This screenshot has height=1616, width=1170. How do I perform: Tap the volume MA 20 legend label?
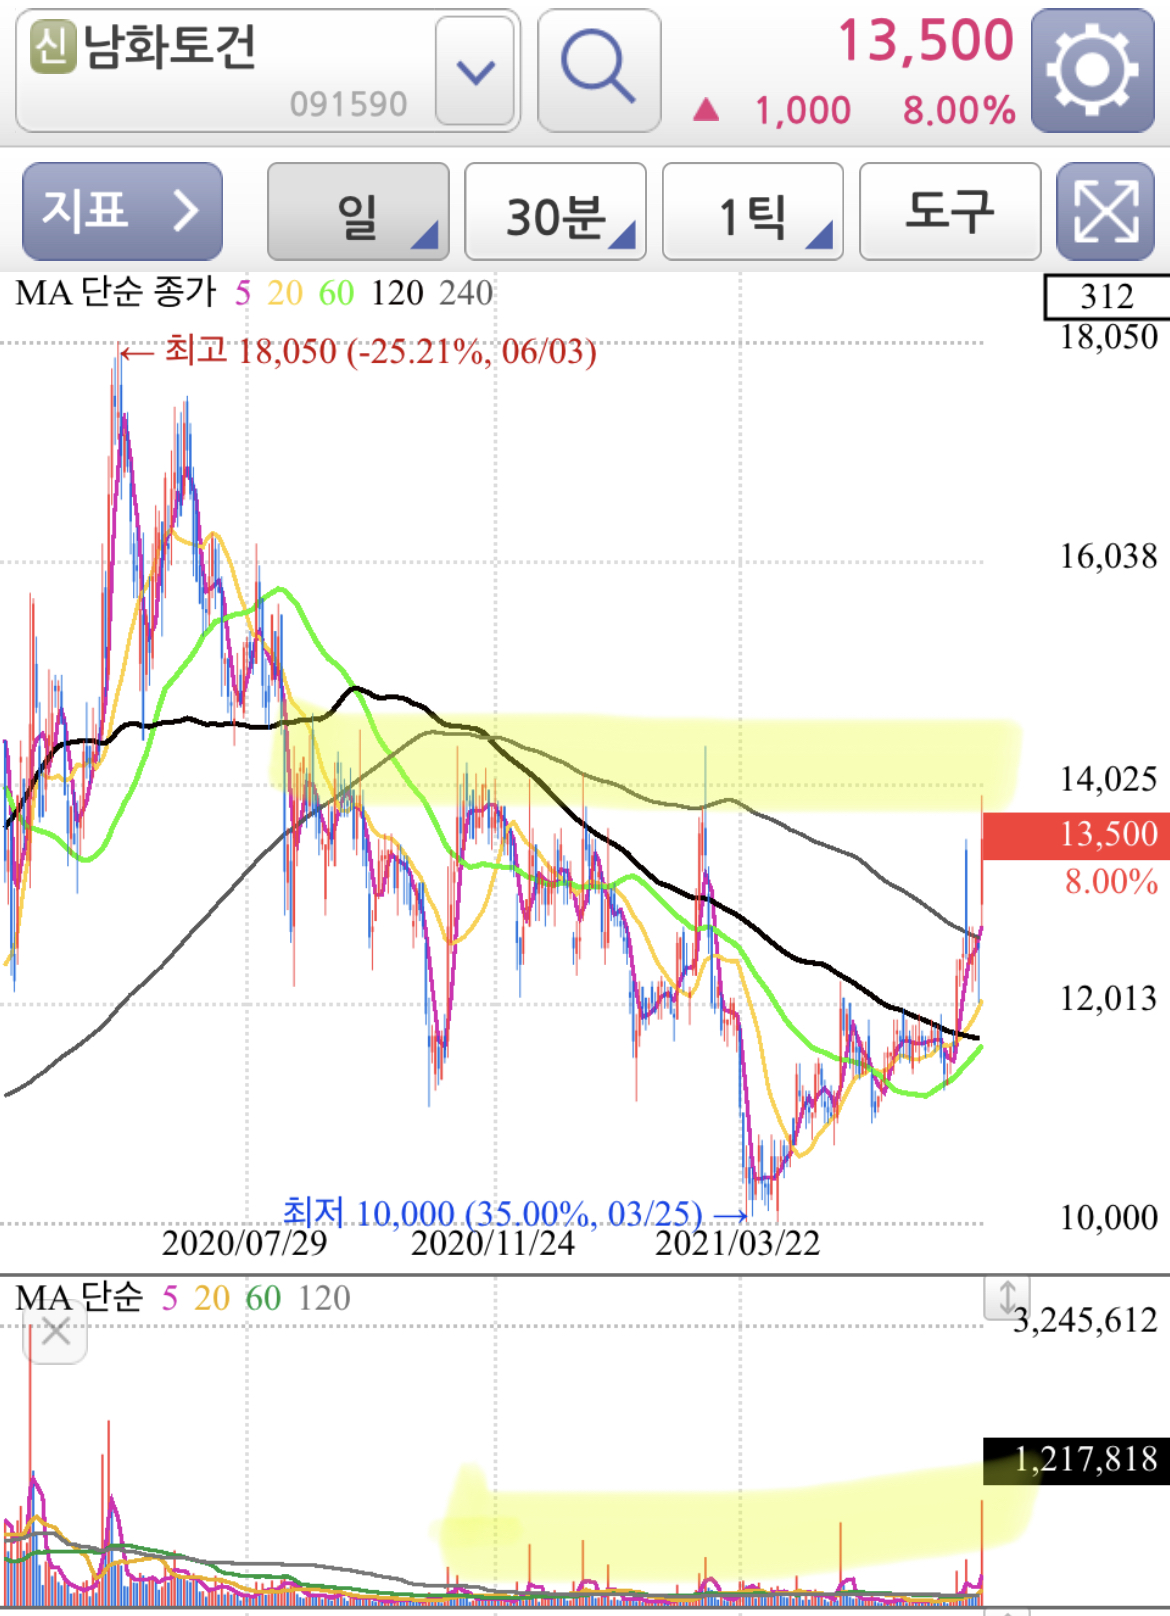[x=212, y=1298]
